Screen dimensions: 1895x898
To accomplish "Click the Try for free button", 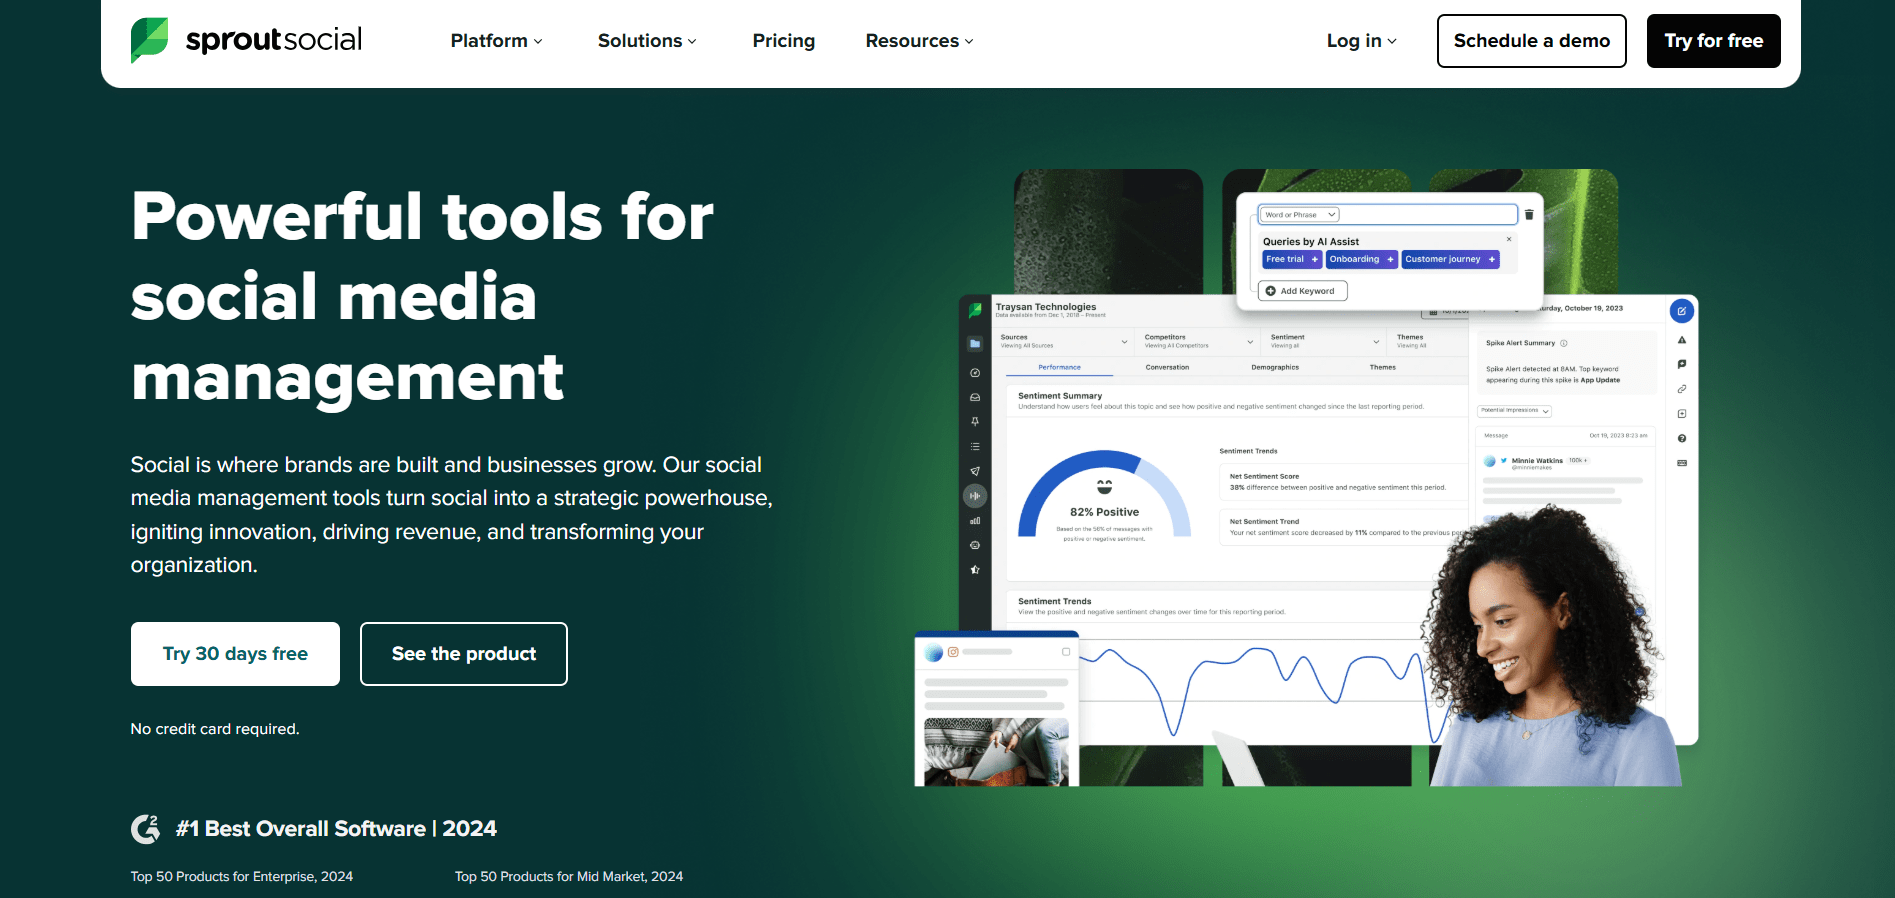I will (1713, 41).
